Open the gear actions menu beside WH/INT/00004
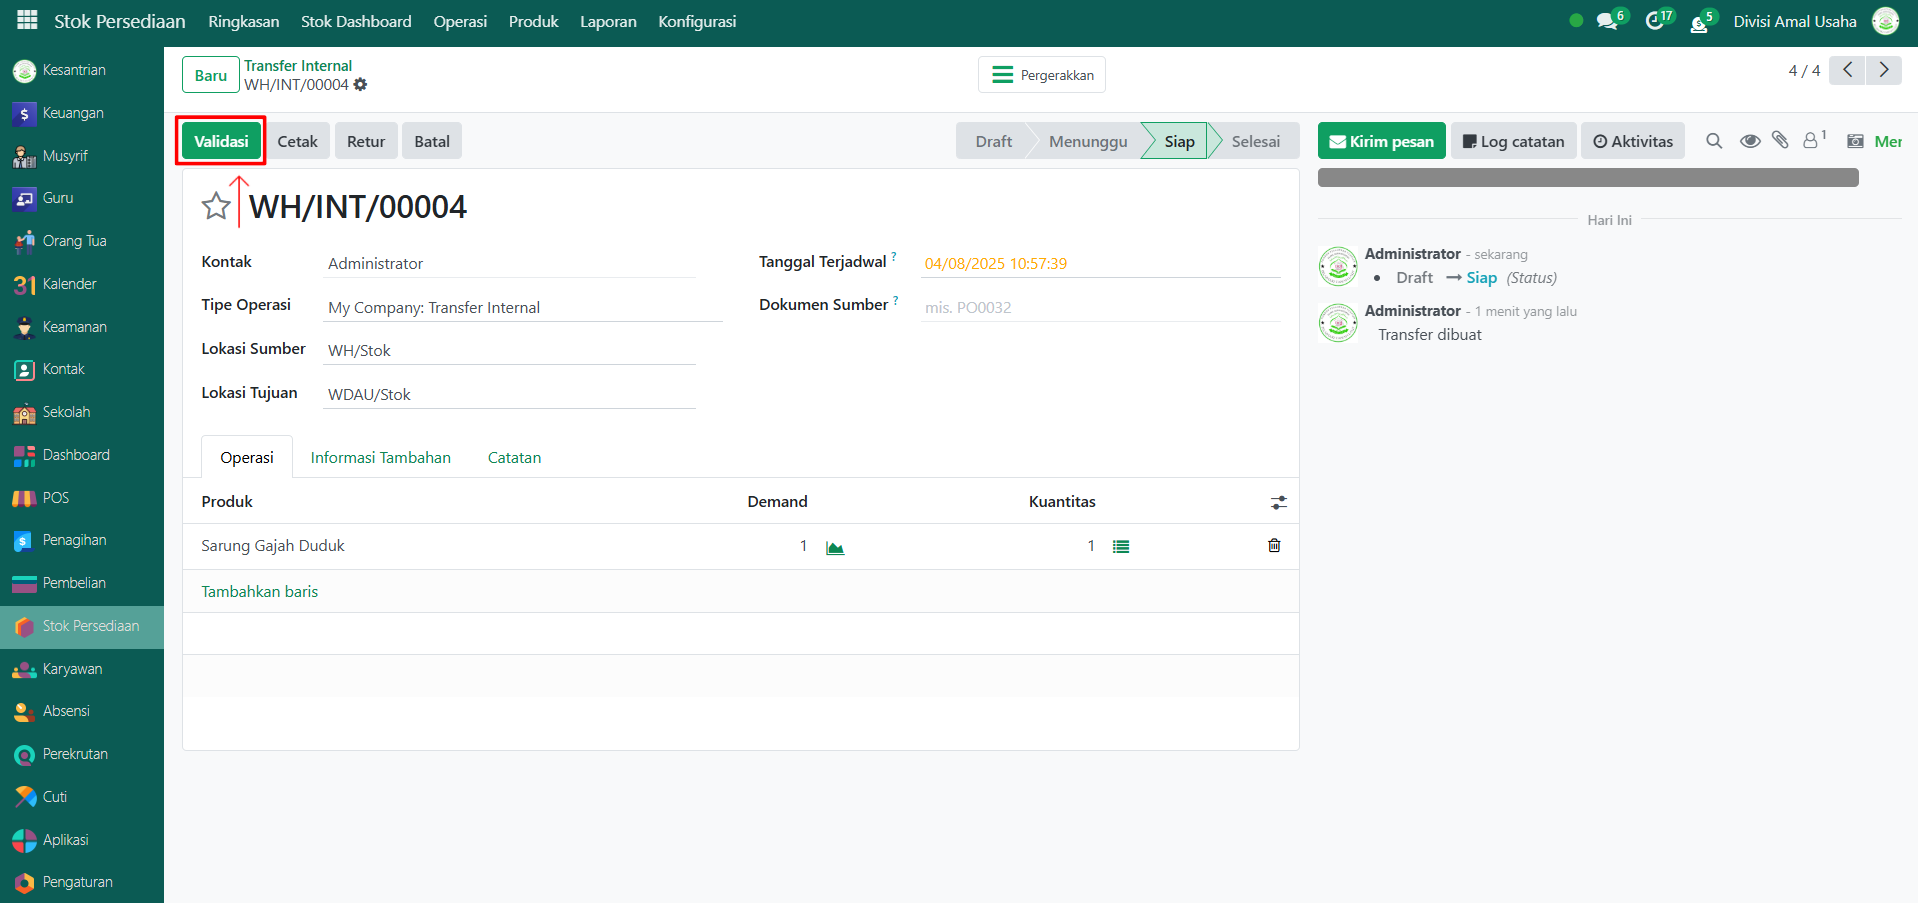Viewport: 1918px width, 903px height. [x=361, y=85]
